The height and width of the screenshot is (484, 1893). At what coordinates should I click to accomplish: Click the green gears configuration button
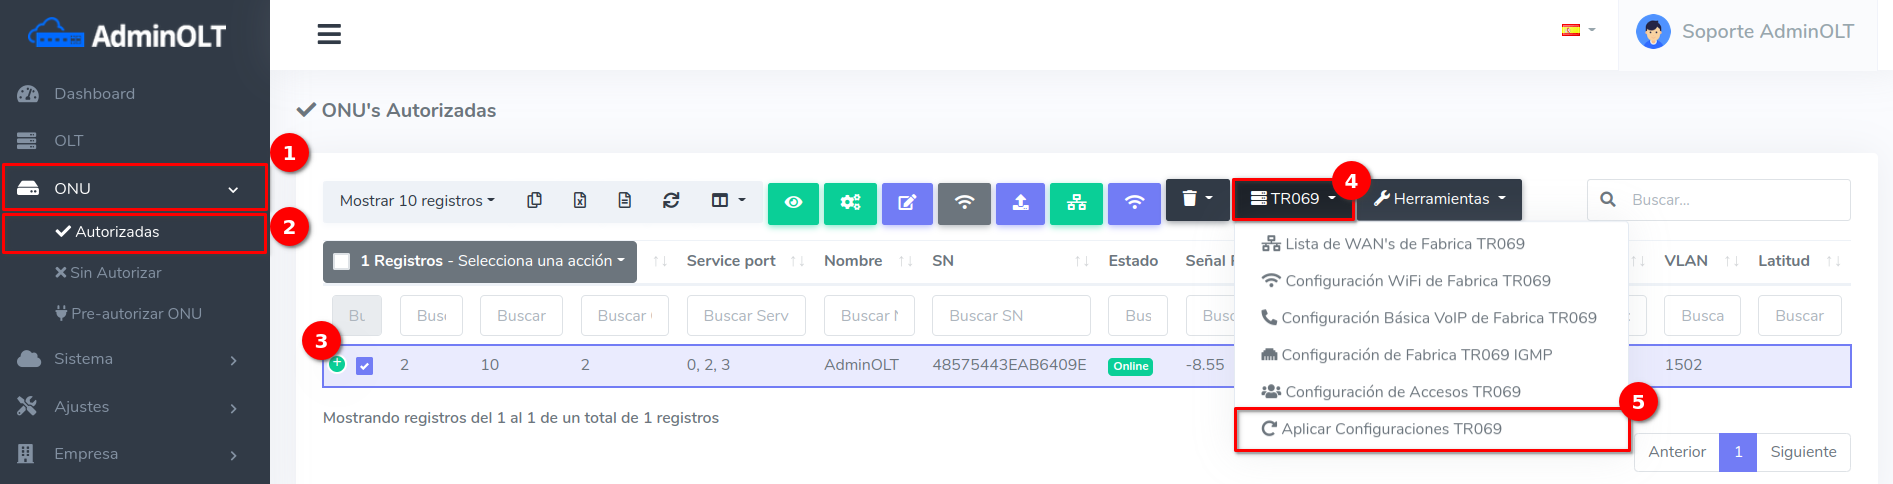(850, 202)
